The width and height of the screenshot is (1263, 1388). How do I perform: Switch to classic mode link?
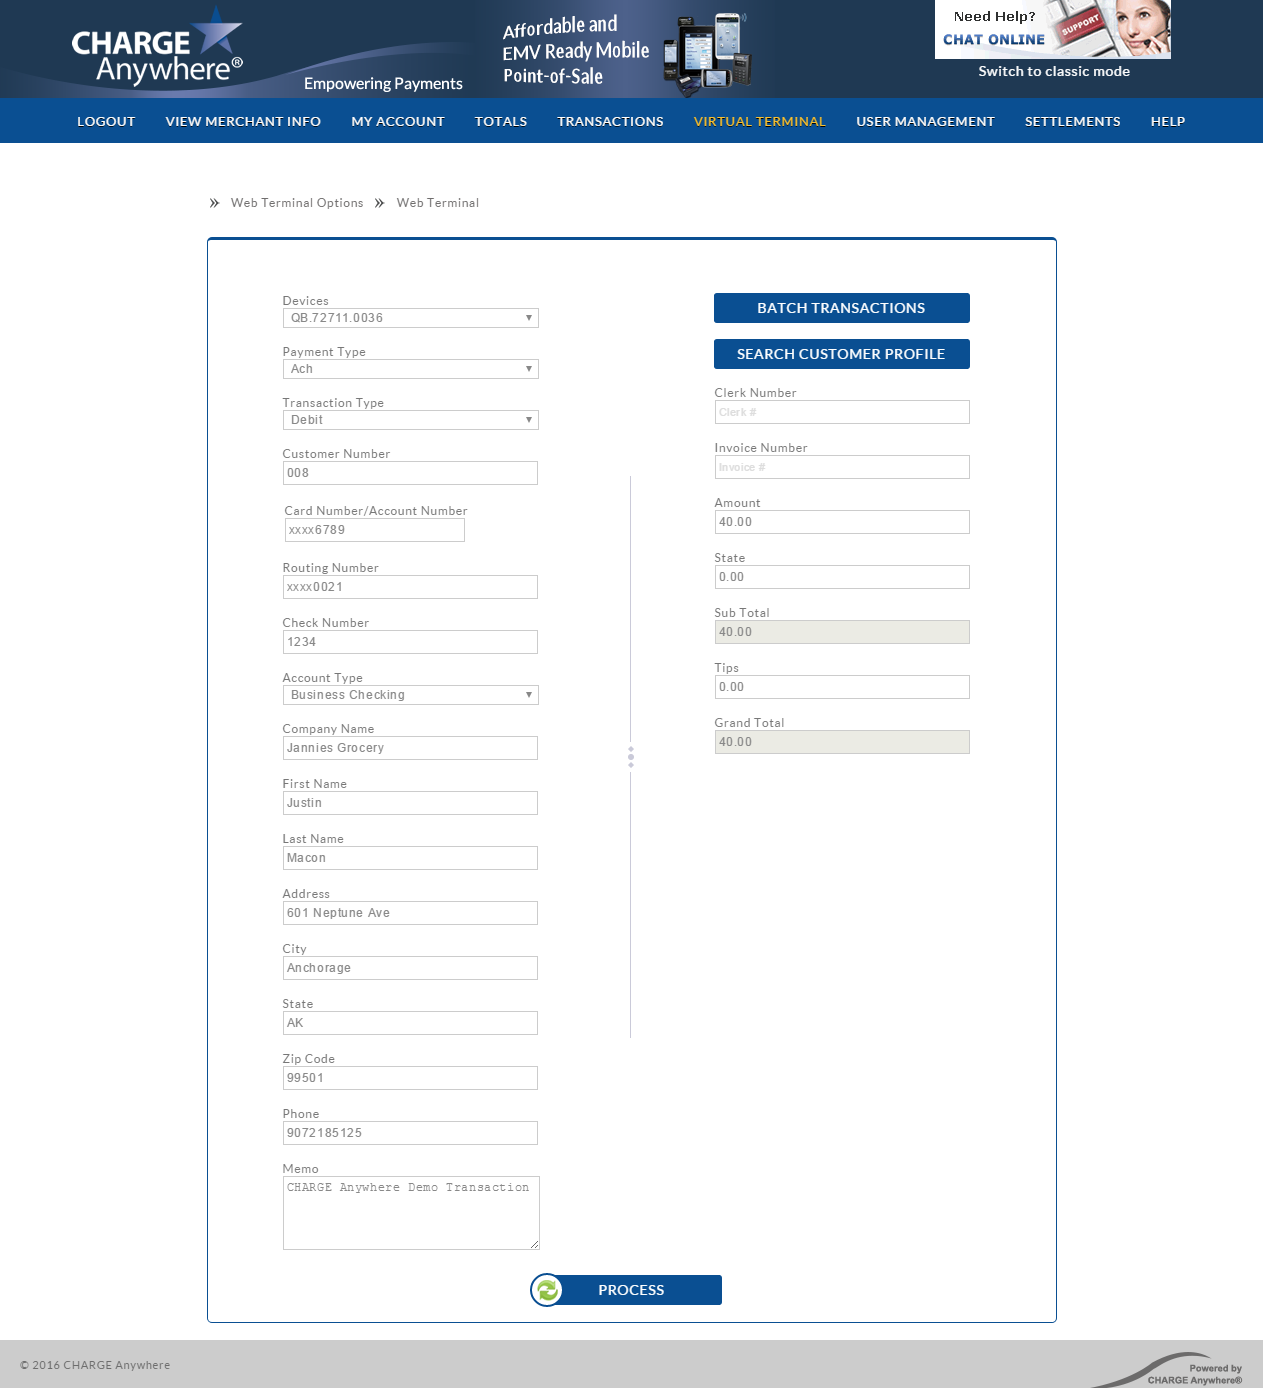1054,71
